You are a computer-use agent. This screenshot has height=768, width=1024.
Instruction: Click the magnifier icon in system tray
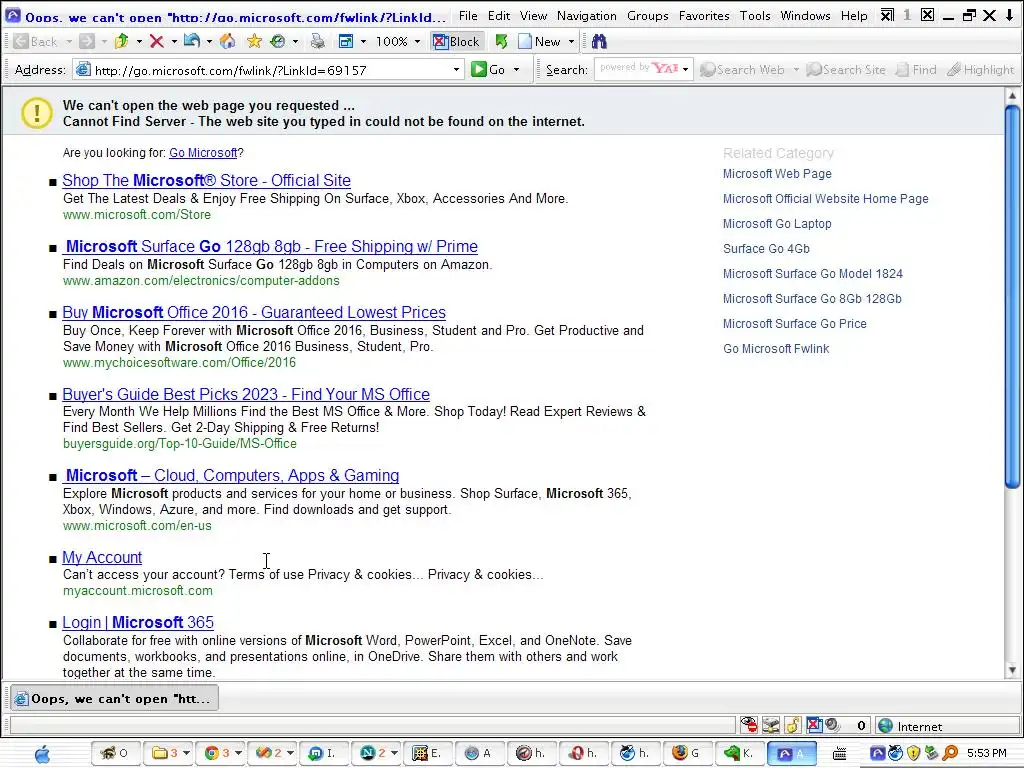[950, 753]
